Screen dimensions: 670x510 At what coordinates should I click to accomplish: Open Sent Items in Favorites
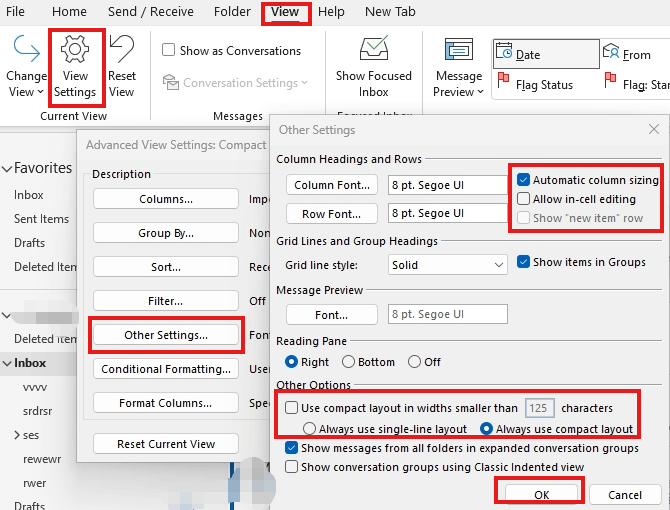coord(41,219)
